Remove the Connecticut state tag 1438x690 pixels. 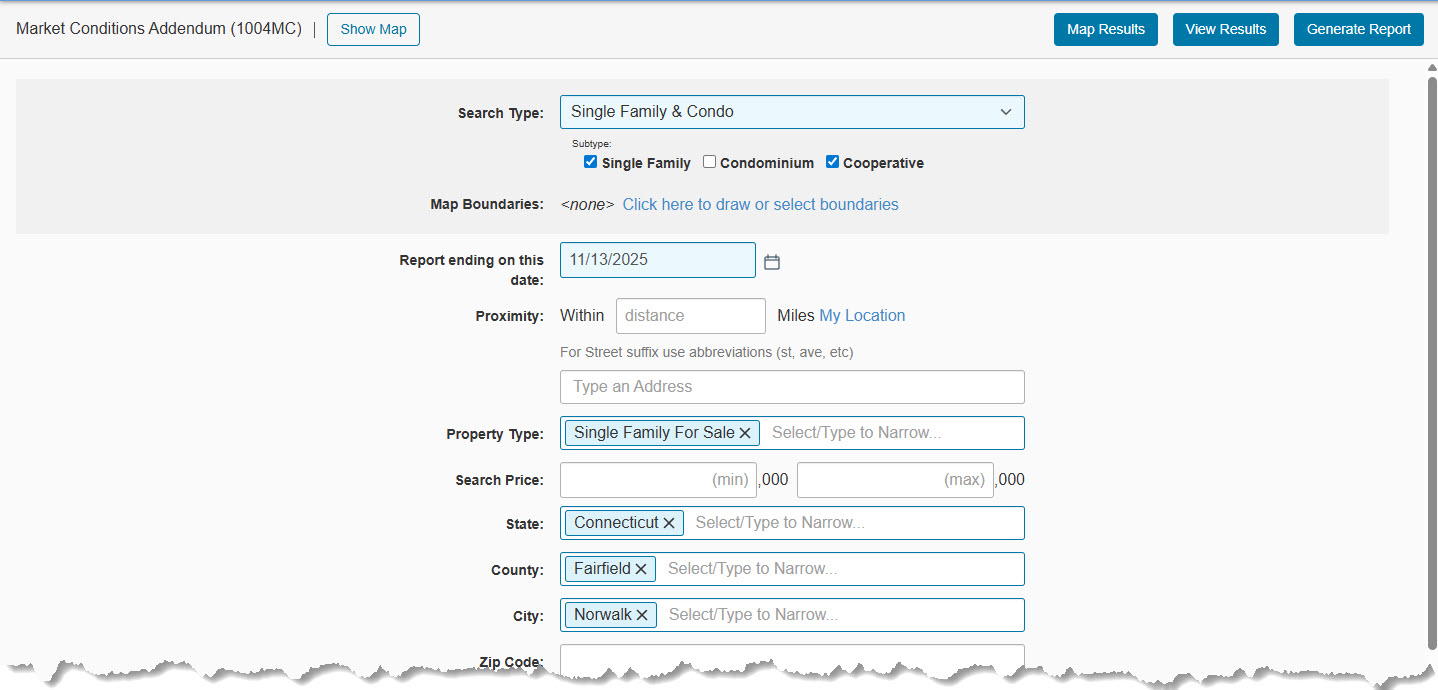point(669,523)
